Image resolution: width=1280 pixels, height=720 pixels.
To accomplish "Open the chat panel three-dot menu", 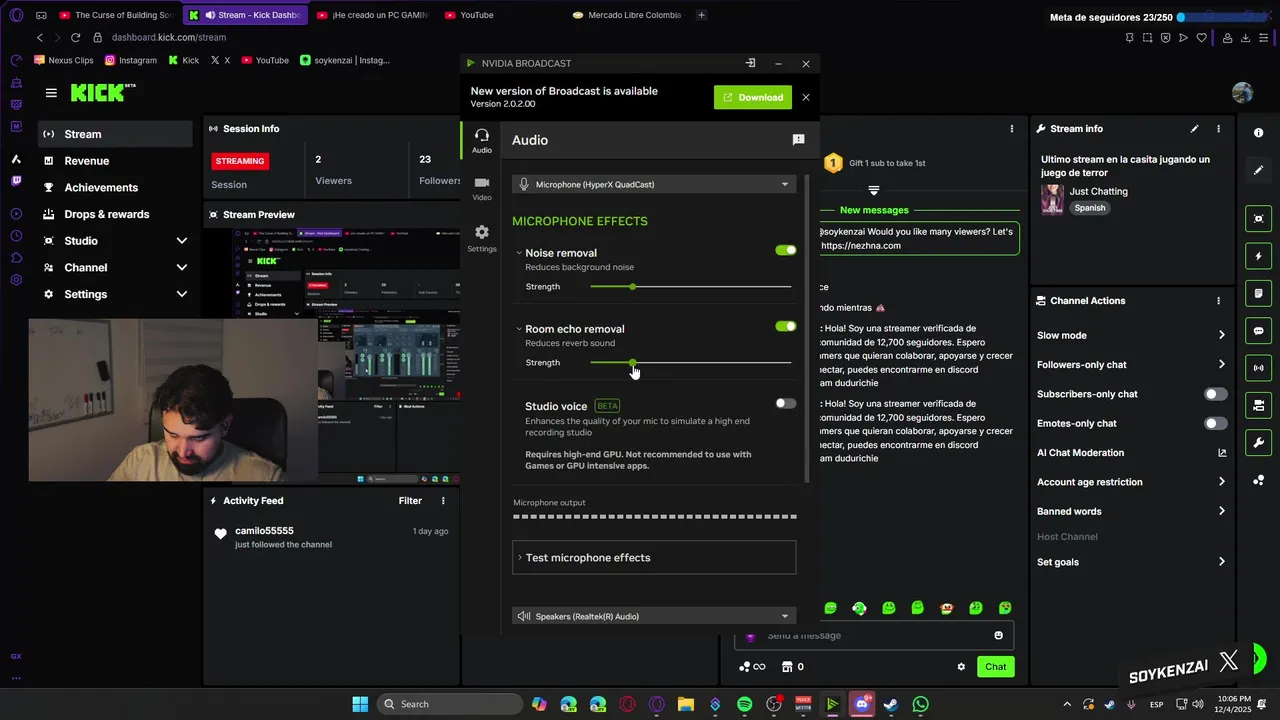I will tap(1012, 129).
